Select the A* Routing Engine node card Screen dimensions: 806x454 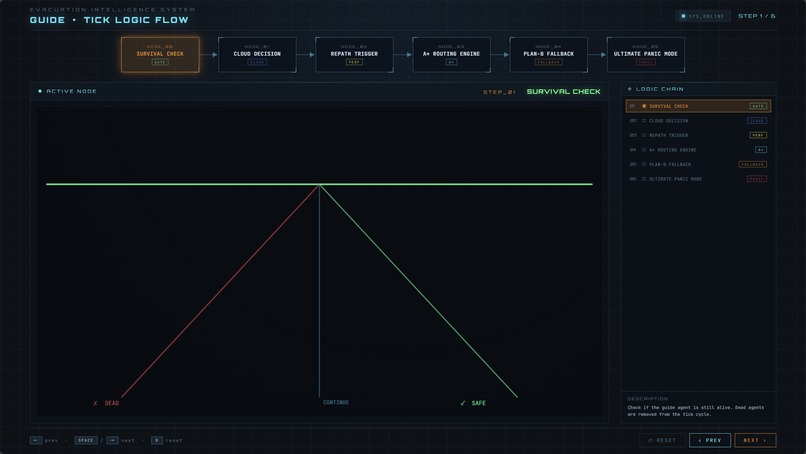point(451,55)
